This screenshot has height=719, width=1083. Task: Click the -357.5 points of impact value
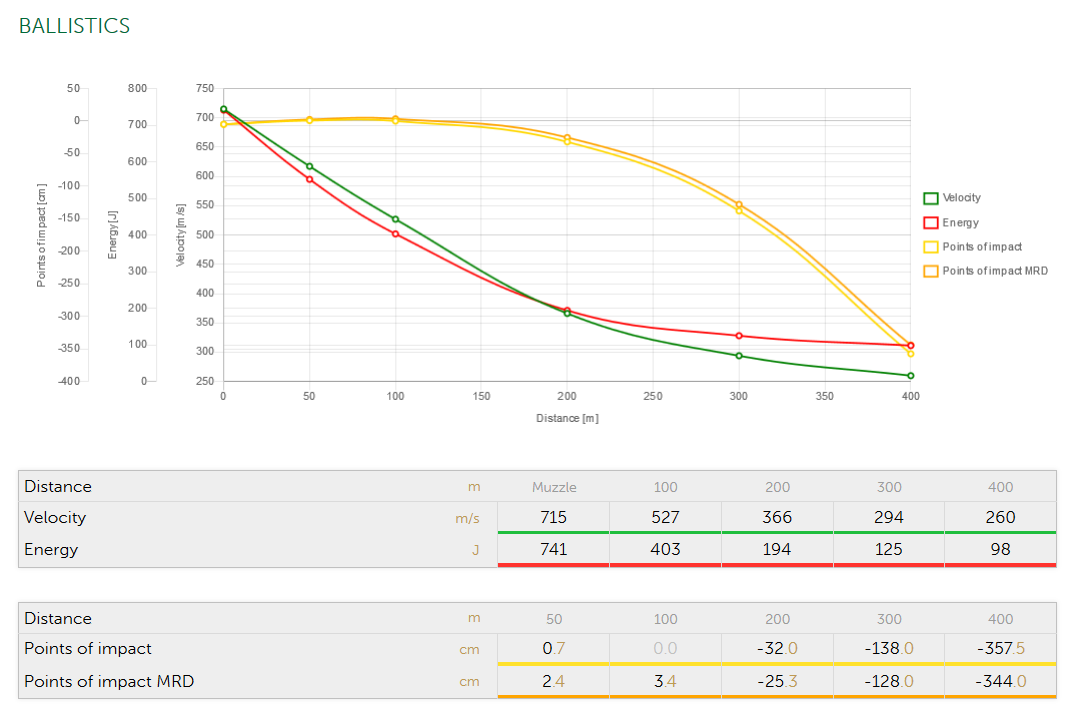[1000, 648]
